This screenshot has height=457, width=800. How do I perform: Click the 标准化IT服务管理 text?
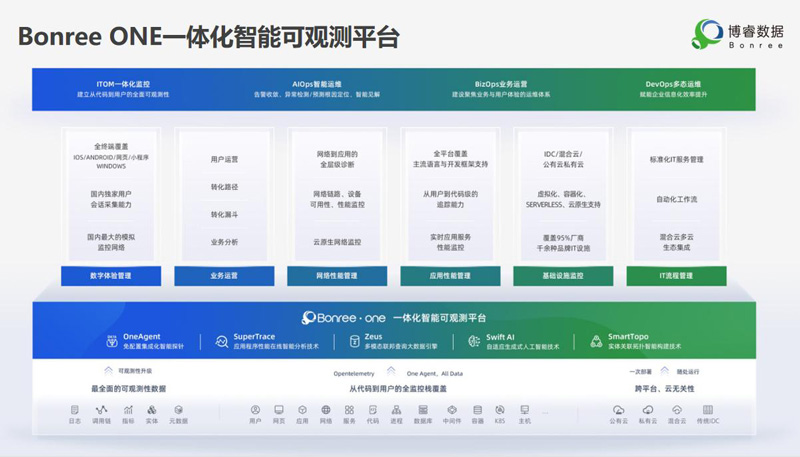[677, 160]
